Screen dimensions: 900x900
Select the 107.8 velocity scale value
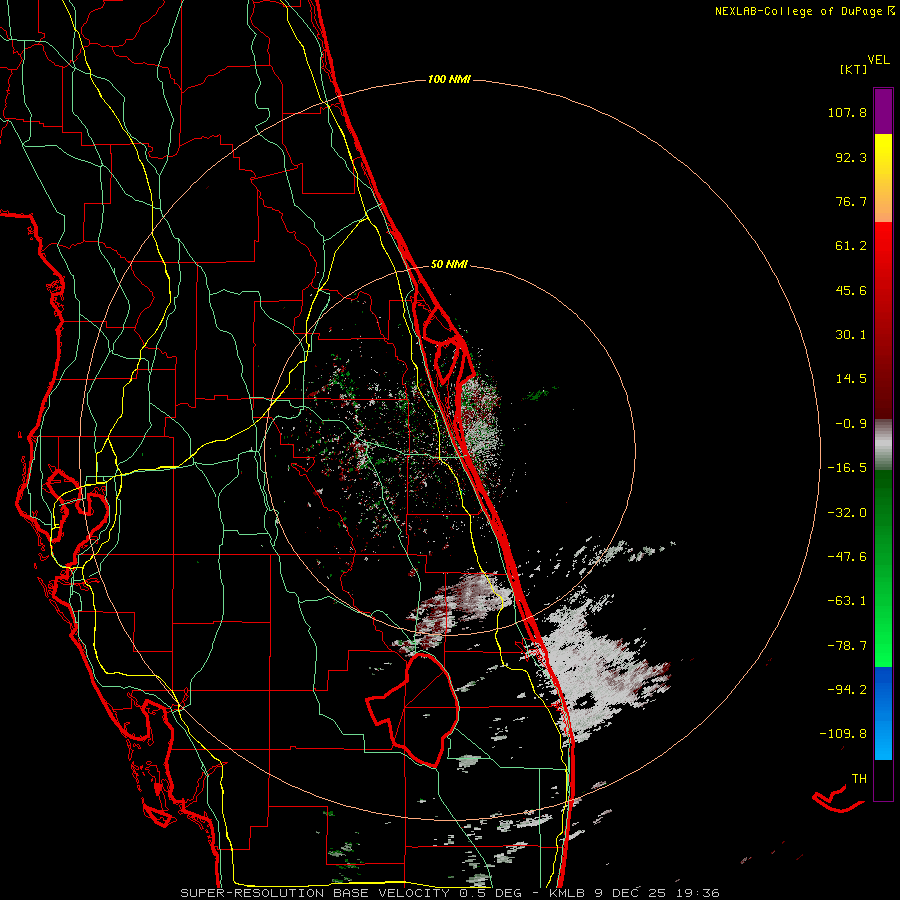click(847, 112)
